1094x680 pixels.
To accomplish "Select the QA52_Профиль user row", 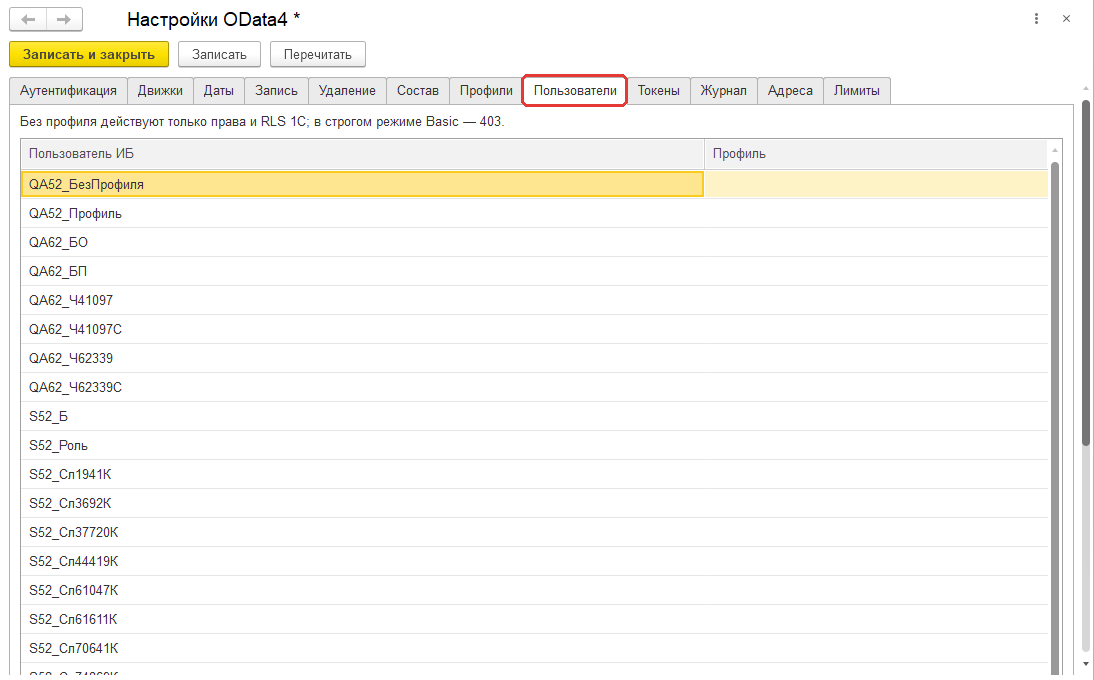I will (x=534, y=213).
